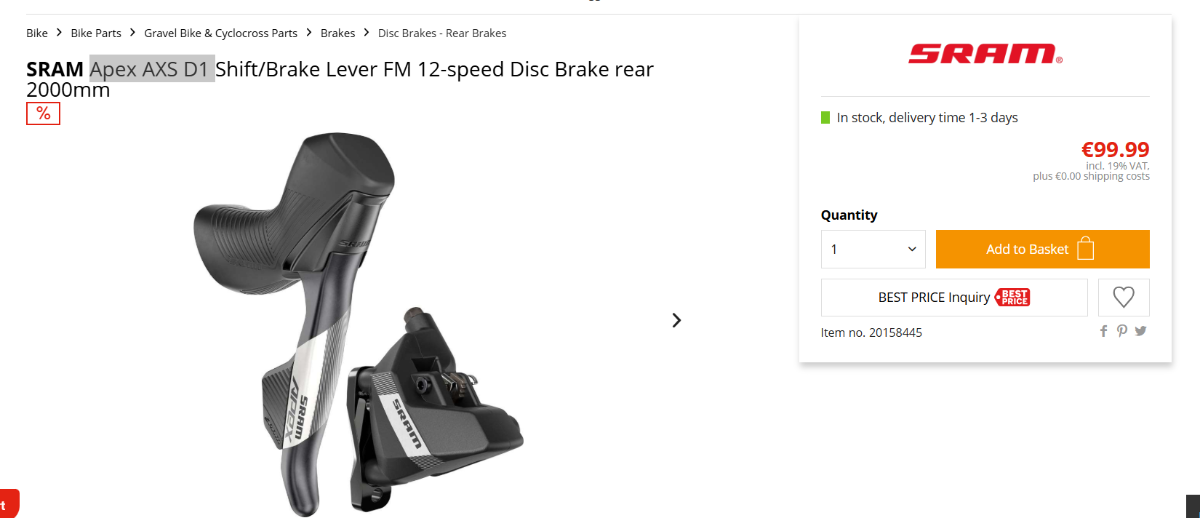Share product on Facebook icon
Screen dimensions: 1200x518
1104,331
